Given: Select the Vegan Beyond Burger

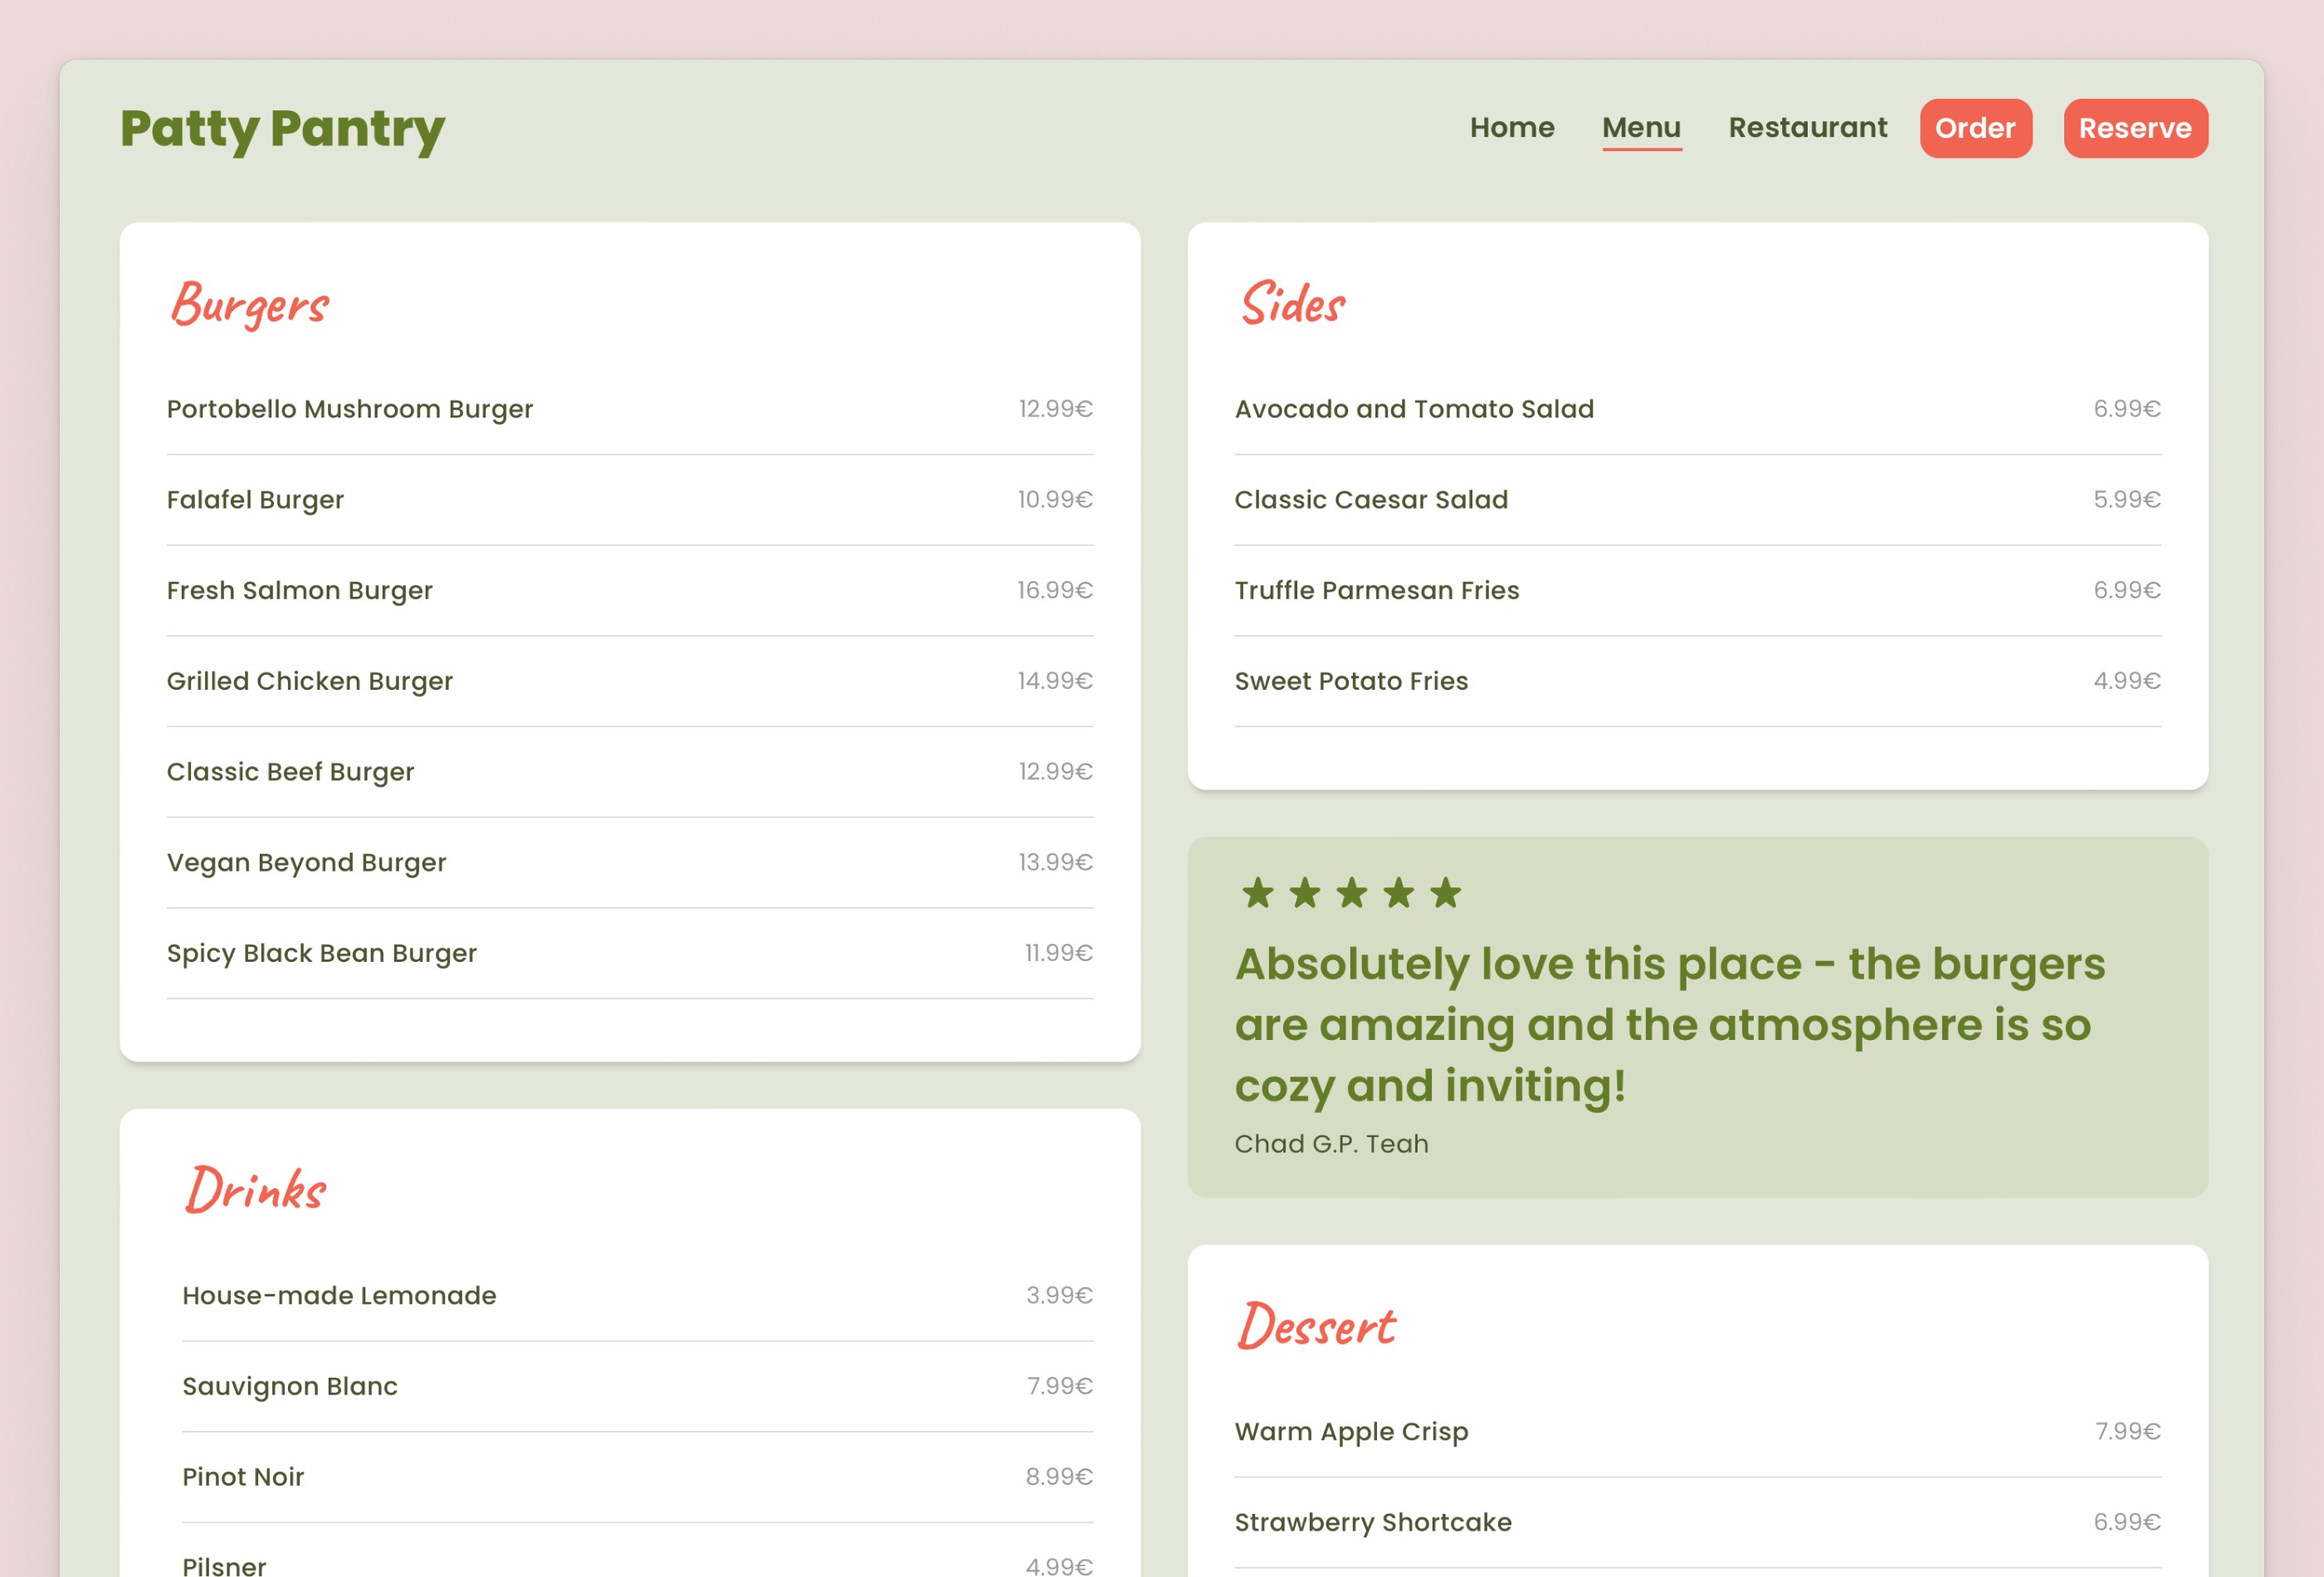Looking at the screenshot, I should (x=307, y=862).
